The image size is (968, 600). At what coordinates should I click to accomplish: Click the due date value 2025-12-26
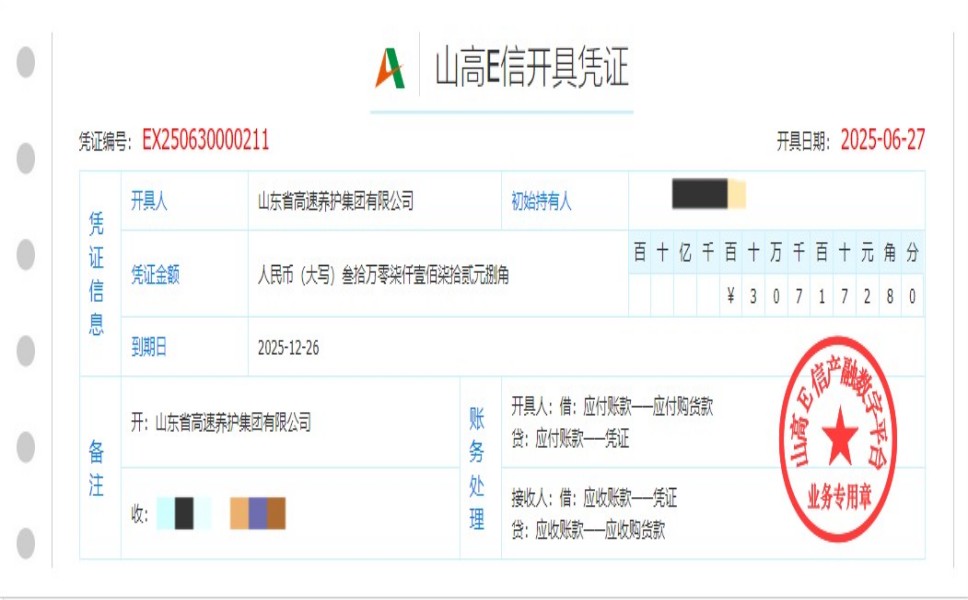[x=288, y=348]
